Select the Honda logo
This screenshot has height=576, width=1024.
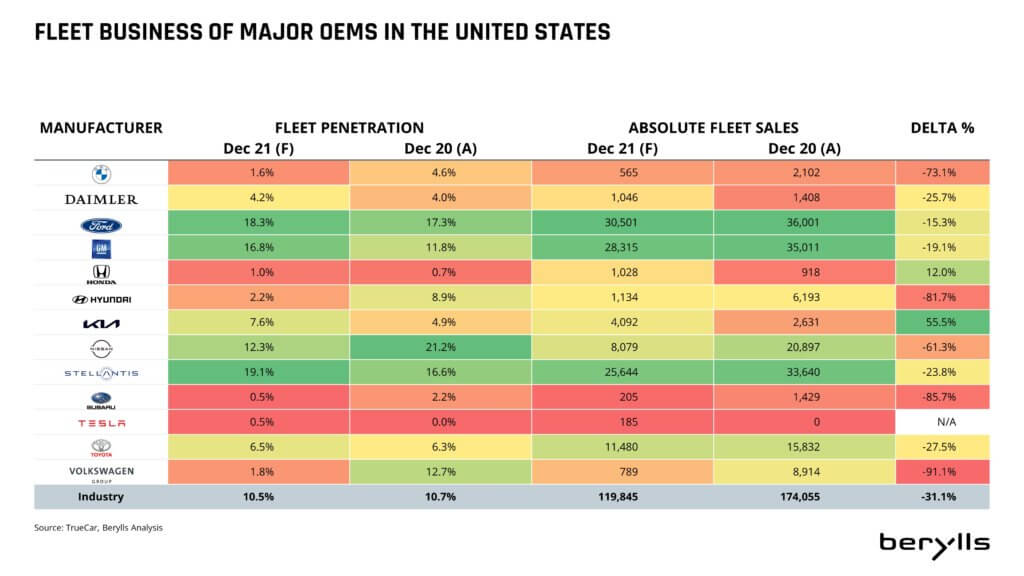coord(101,274)
